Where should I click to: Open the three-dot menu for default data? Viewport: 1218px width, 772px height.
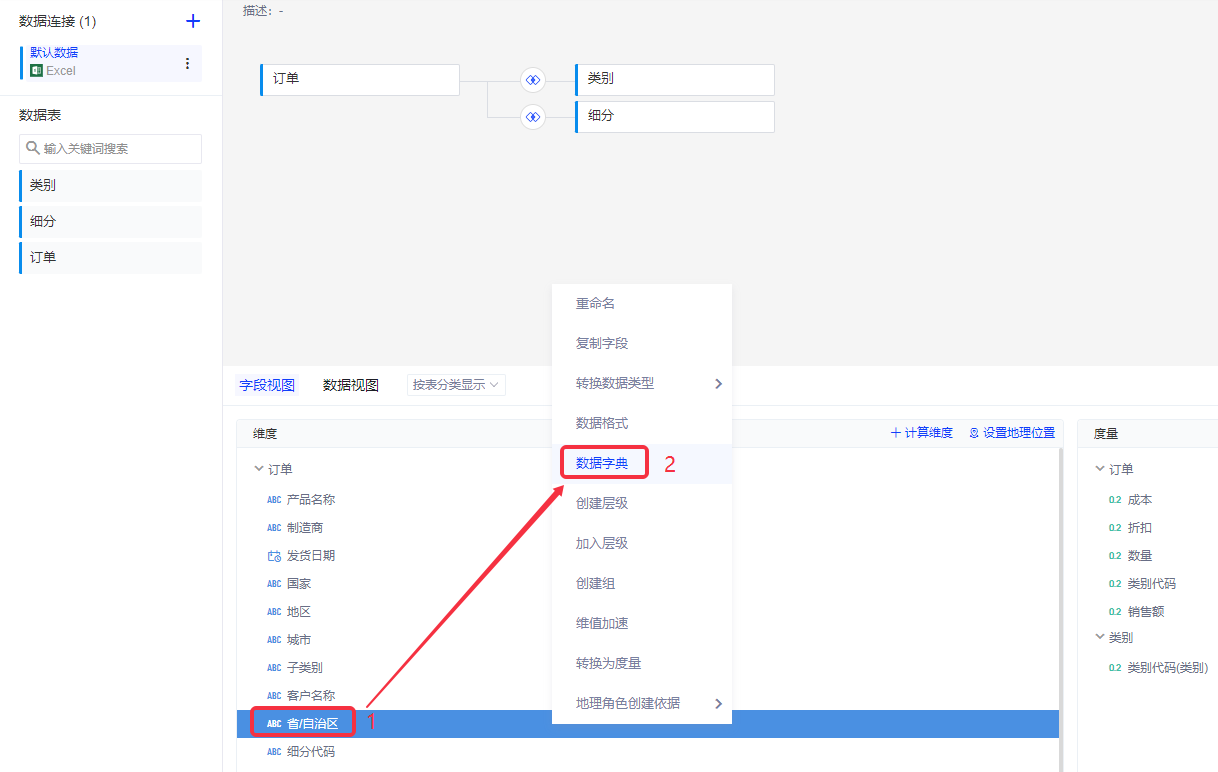pos(187,63)
